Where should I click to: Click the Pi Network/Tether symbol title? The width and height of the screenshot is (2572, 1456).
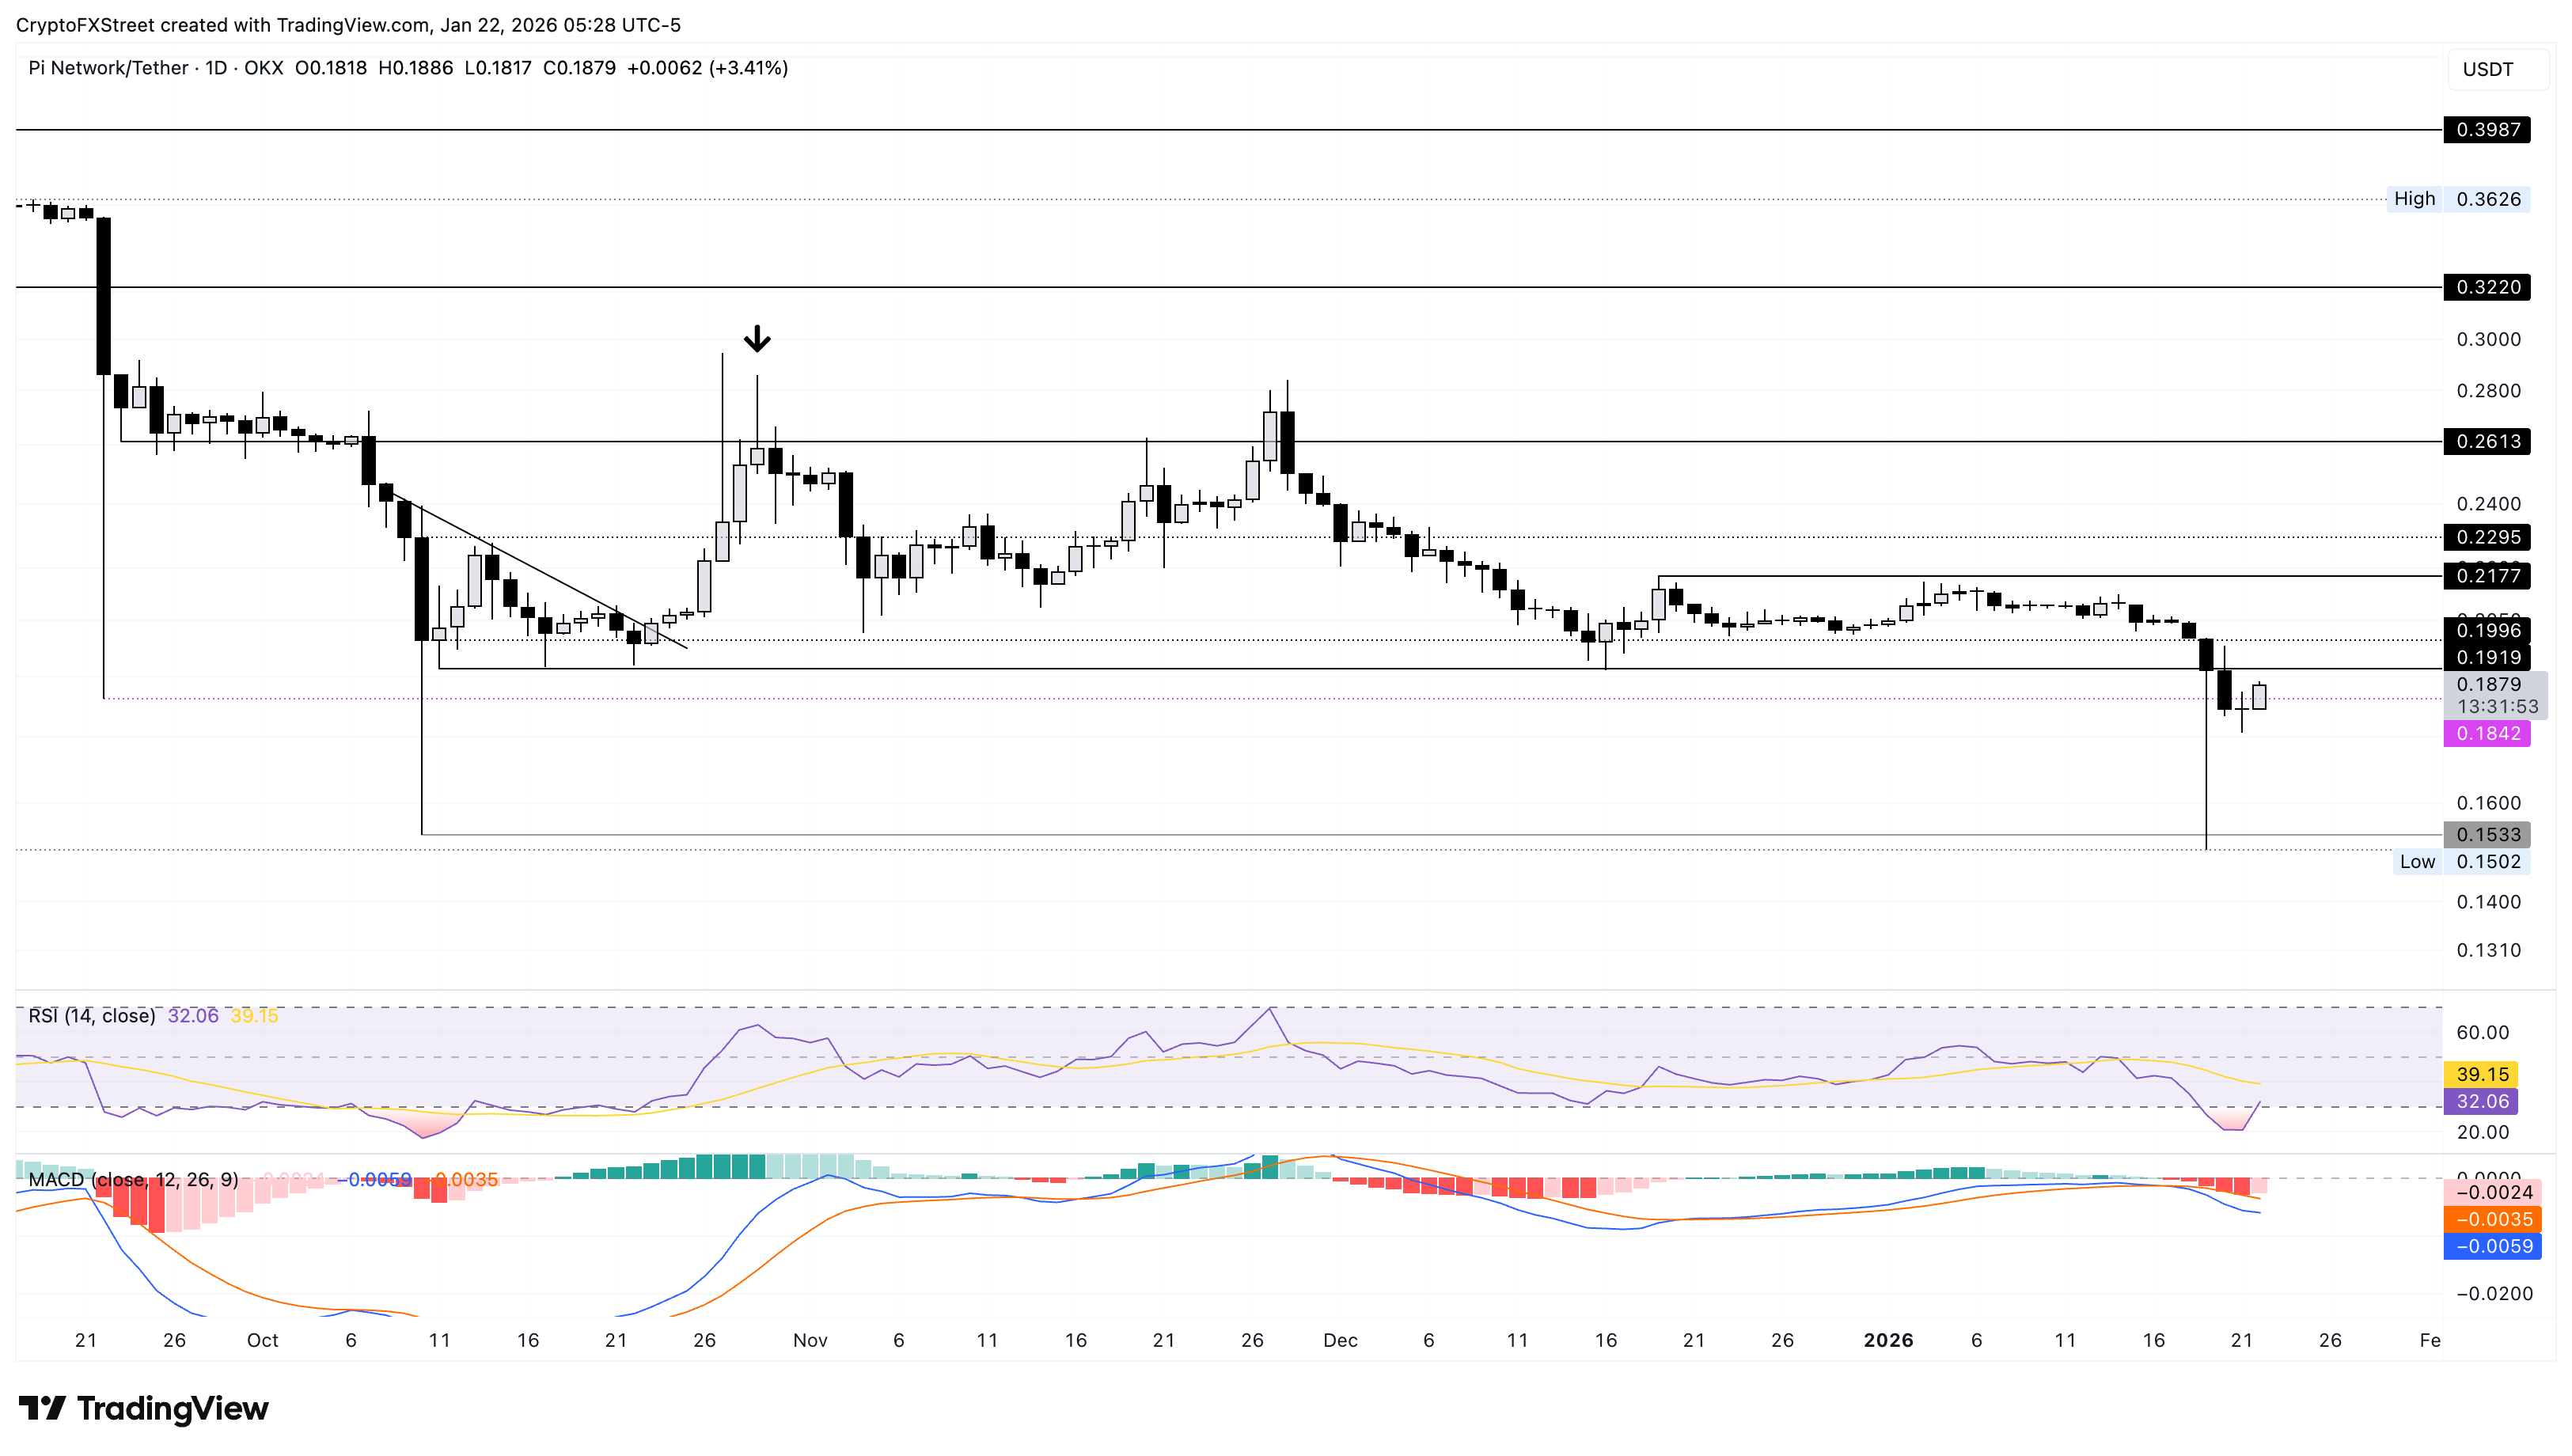108,68
